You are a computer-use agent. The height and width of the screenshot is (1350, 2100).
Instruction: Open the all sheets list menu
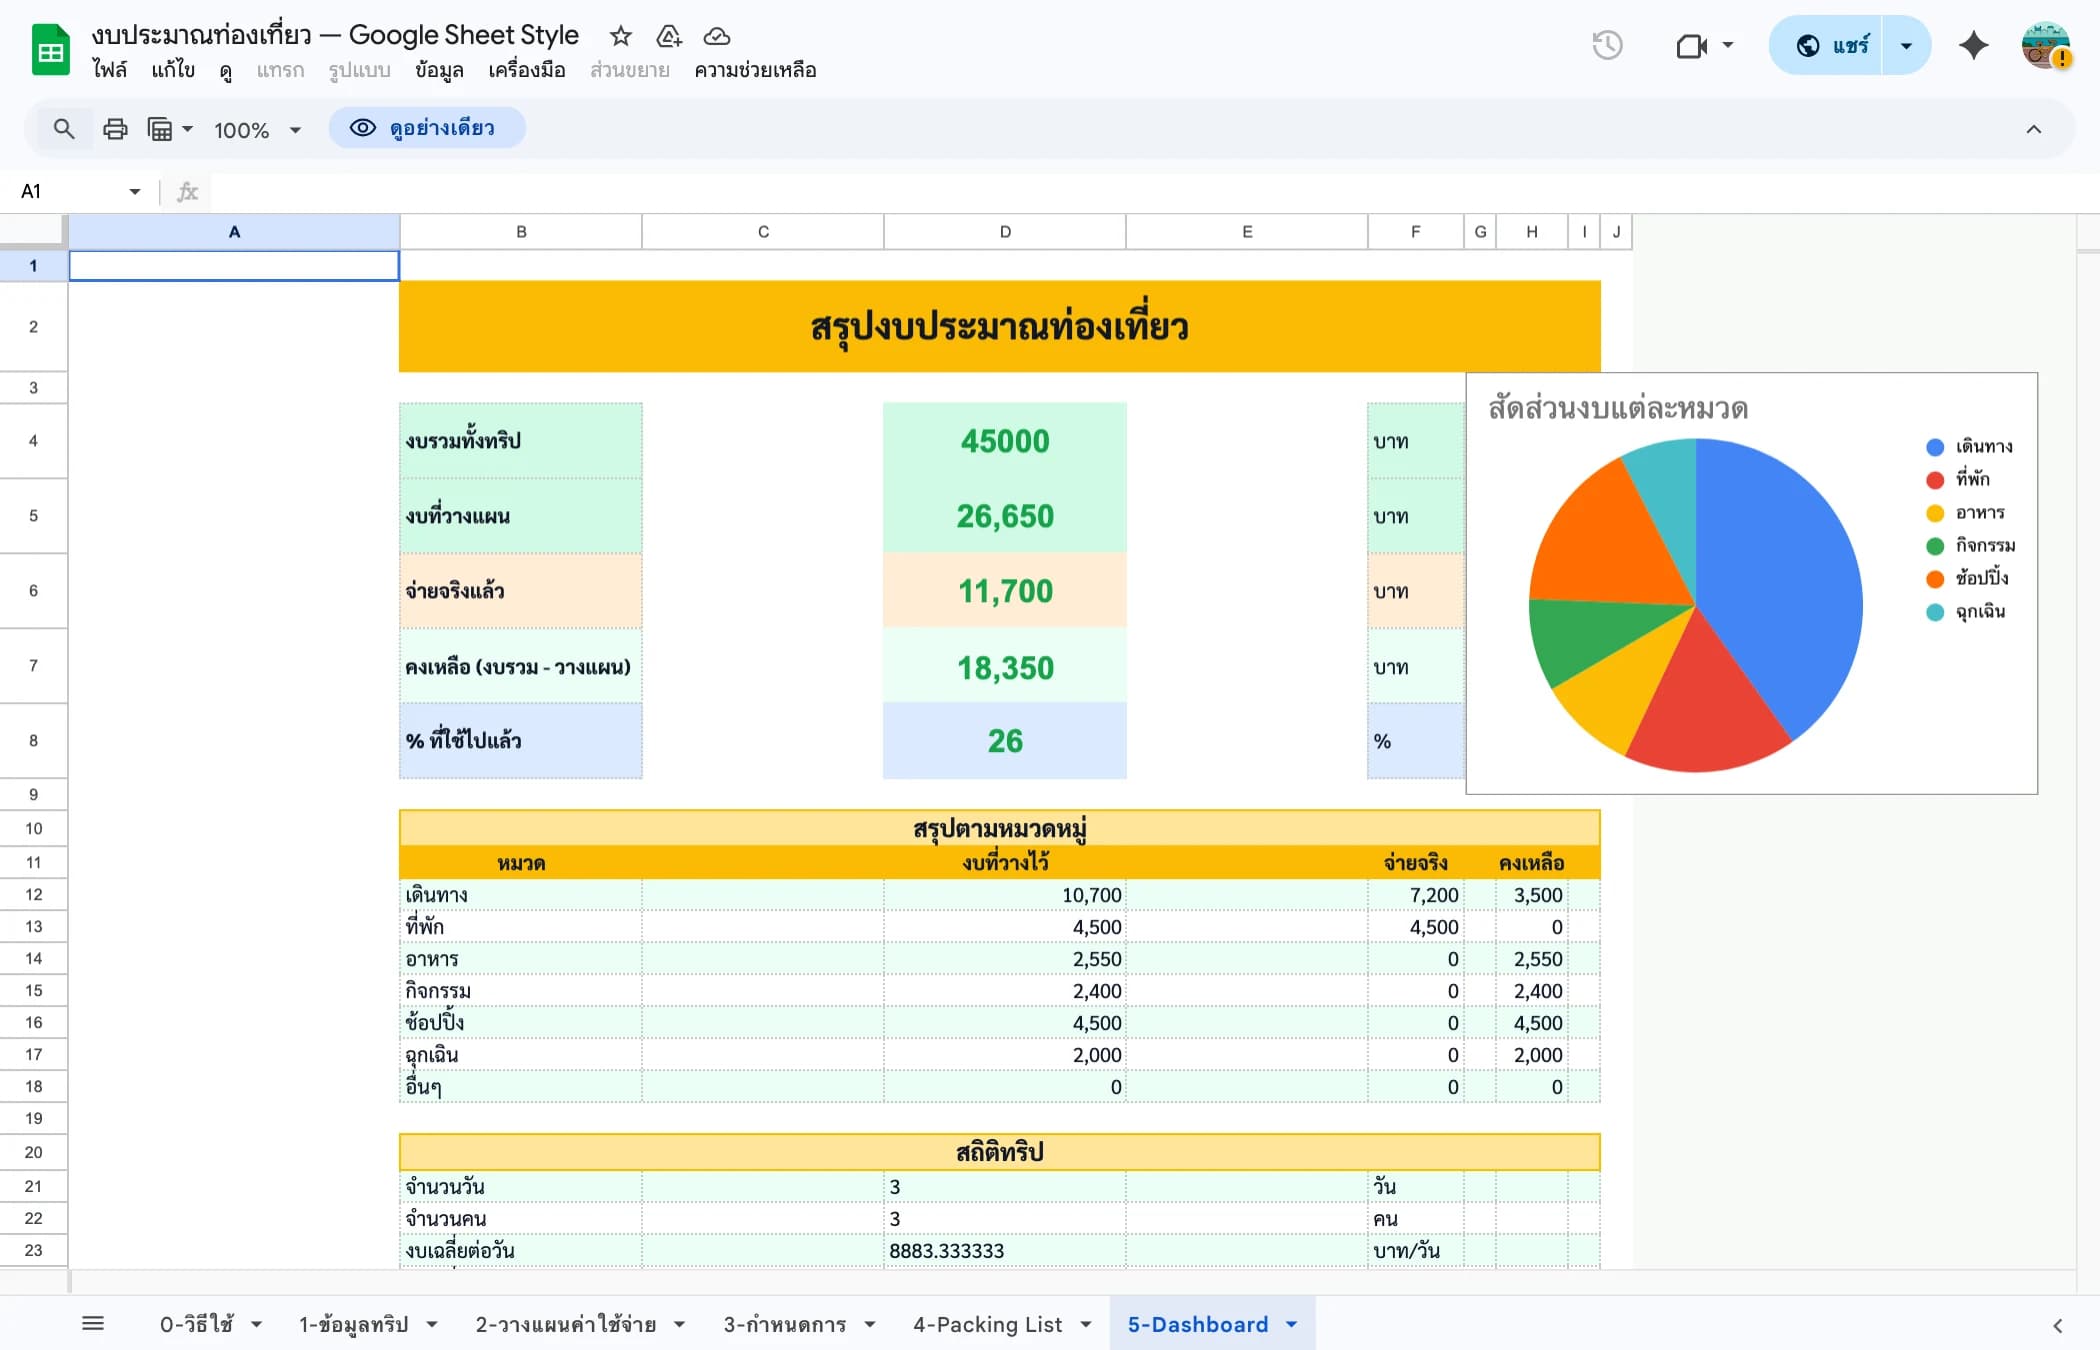click(x=94, y=1322)
